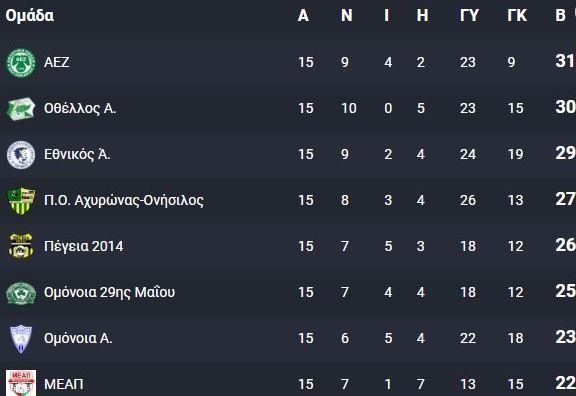576x396 pixels.
Task: Open the ΑΕΖ team name link
Action: (x=57, y=62)
